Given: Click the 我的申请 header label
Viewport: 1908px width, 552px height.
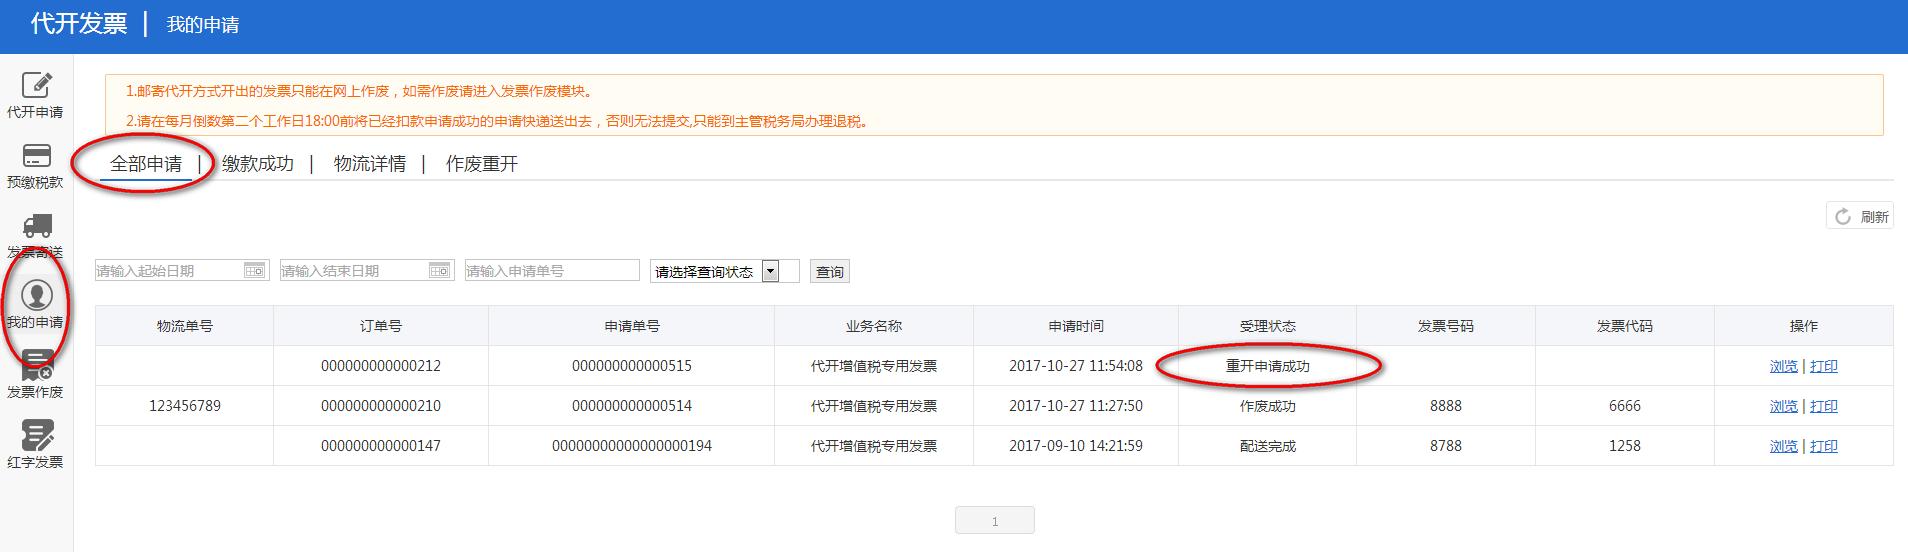Looking at the screenshot, I should (203, 25).
